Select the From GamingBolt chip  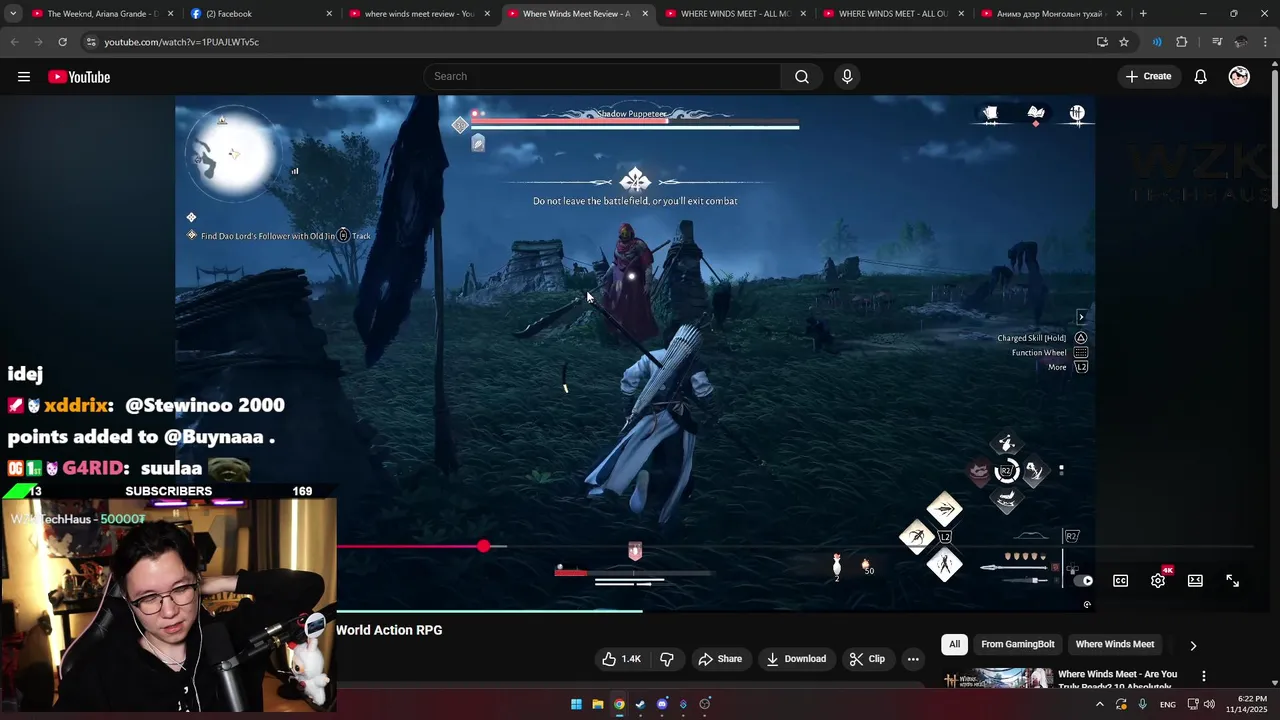click(x=1017, y=645)
